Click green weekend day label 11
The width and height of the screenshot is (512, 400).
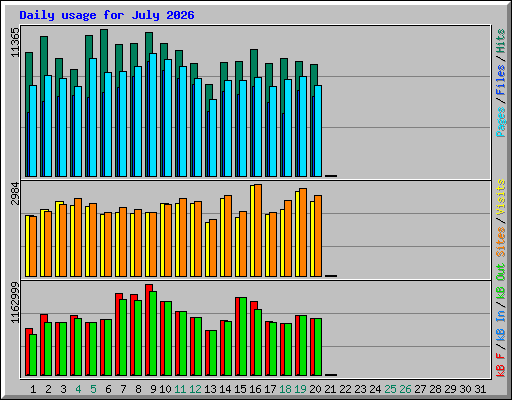tap(180, 389)
